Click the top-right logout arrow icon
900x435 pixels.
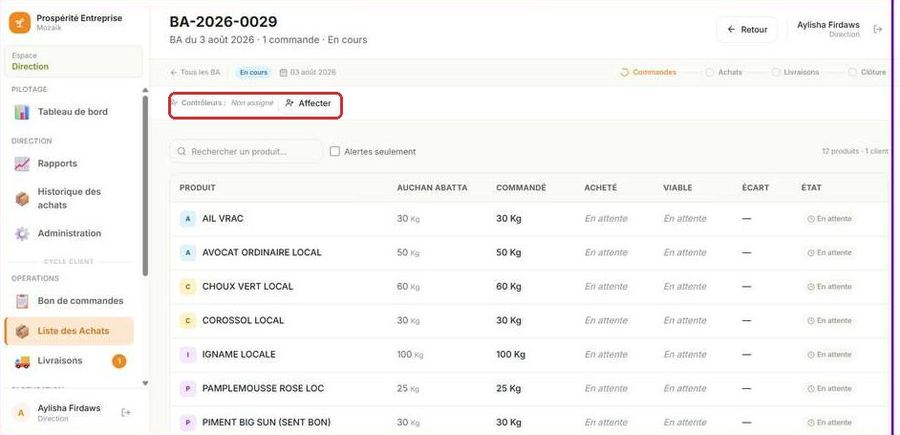(878, 29)
